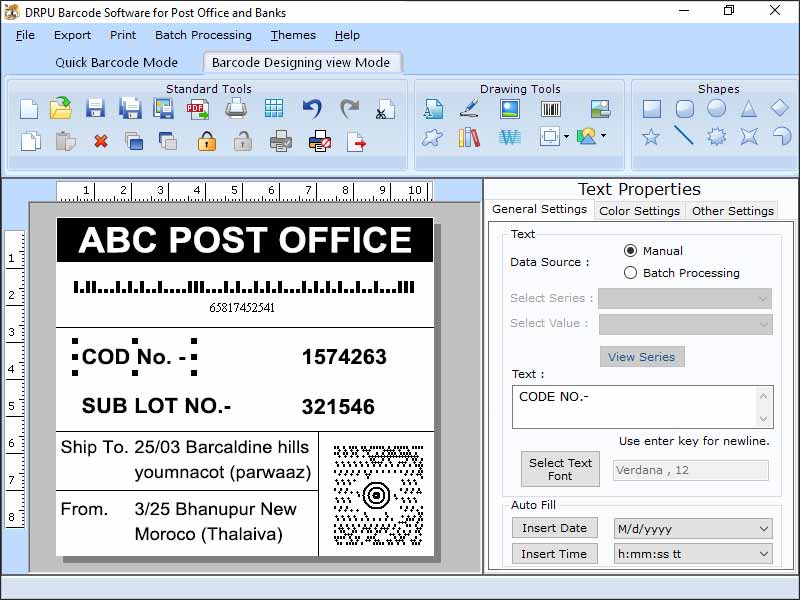Open the Print tool in Standard Tools

click(x=236, y=108)
